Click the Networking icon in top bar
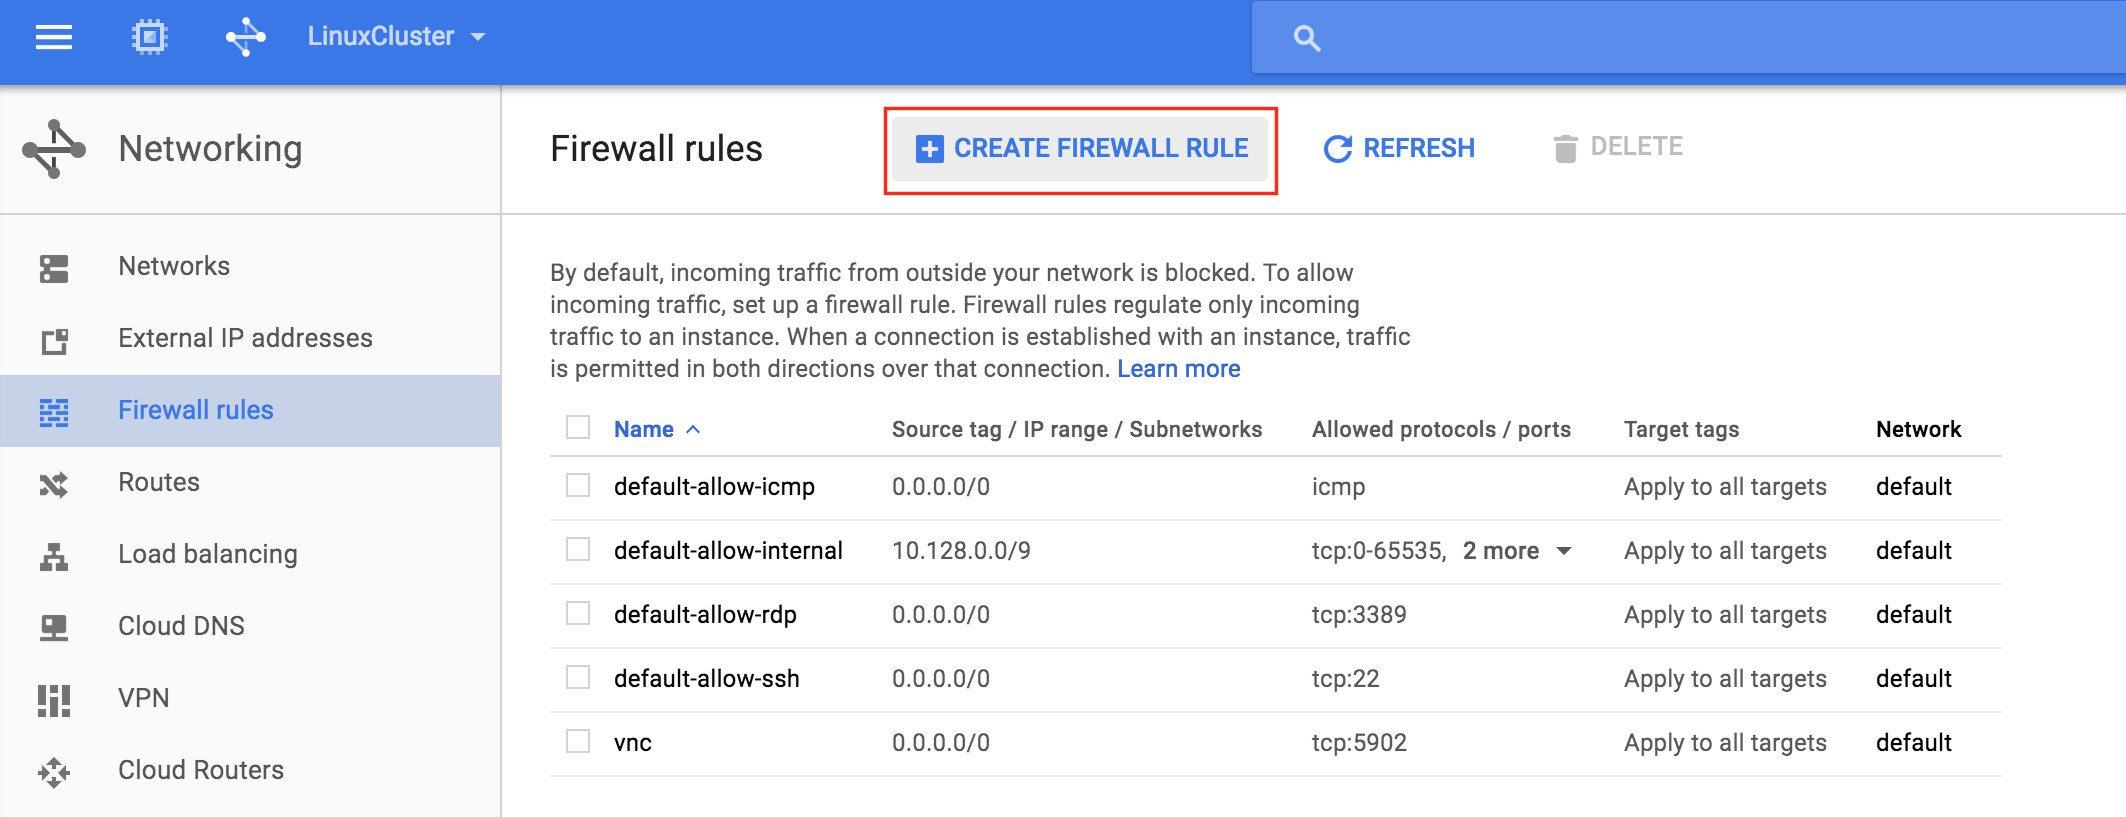Viewport: 2126px width, 817px height. [x=245, y=37]
